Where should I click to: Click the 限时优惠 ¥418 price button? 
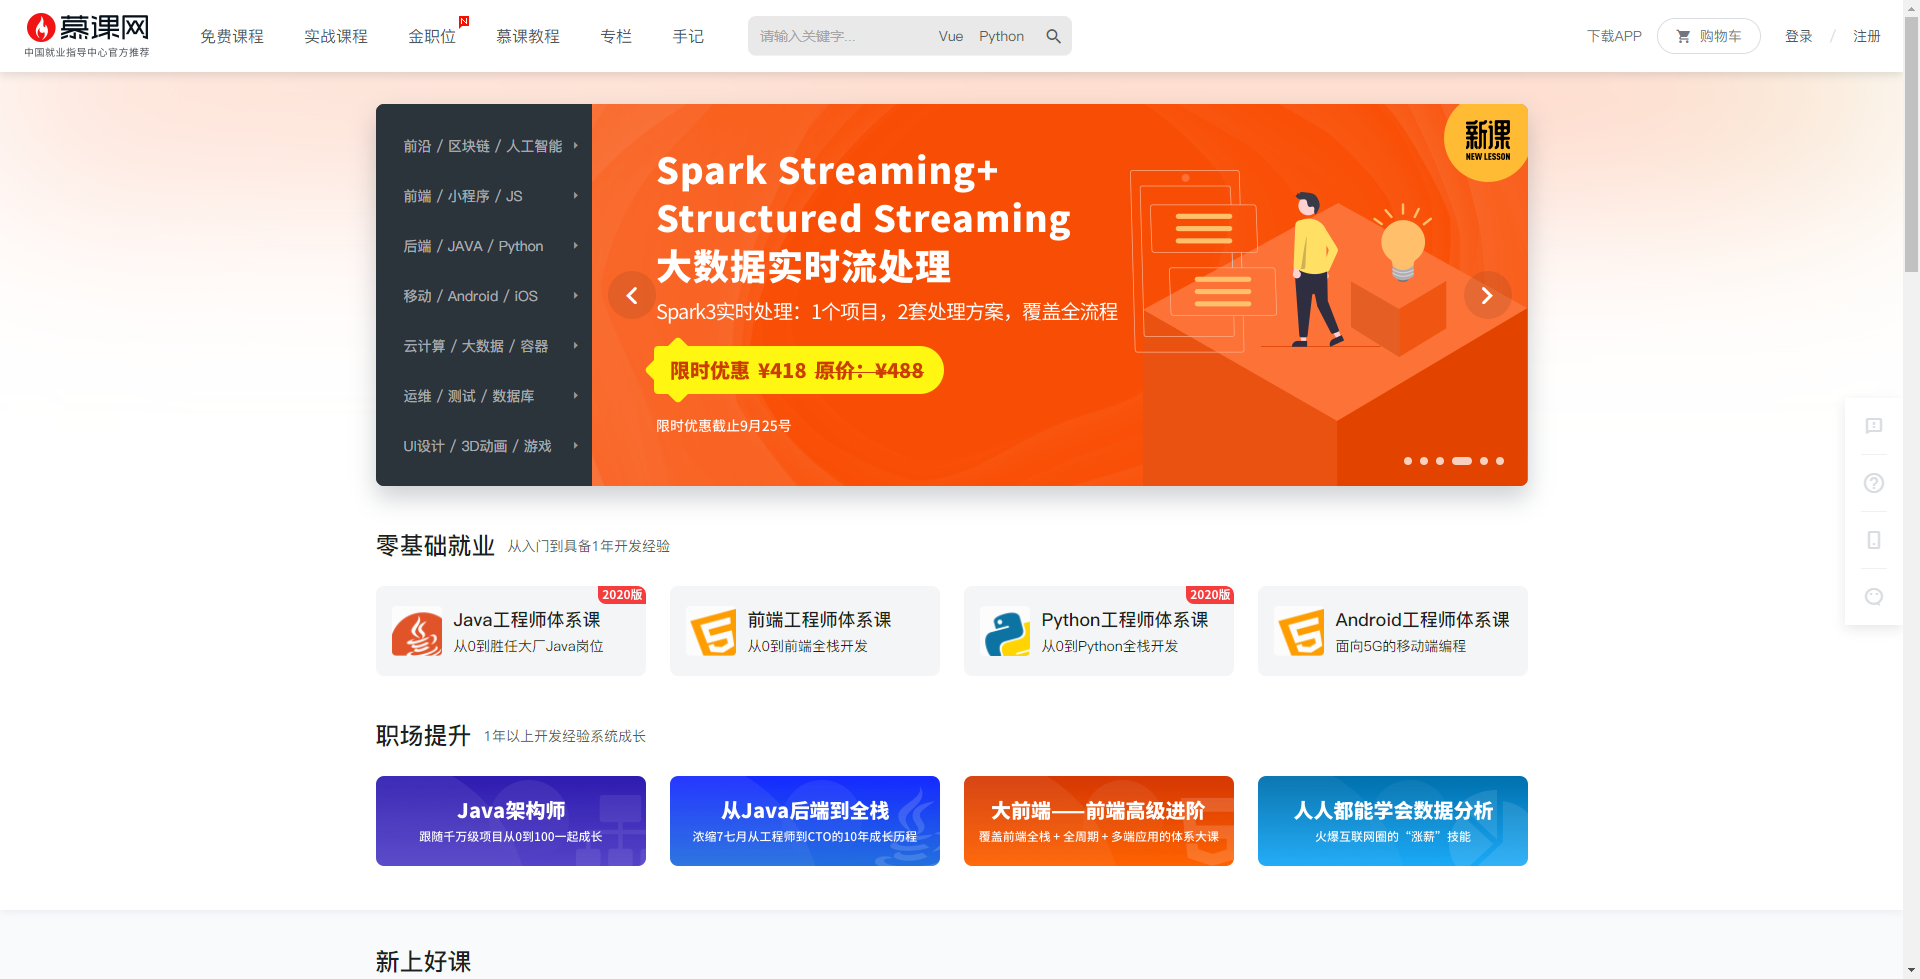[x=797, y=370]
